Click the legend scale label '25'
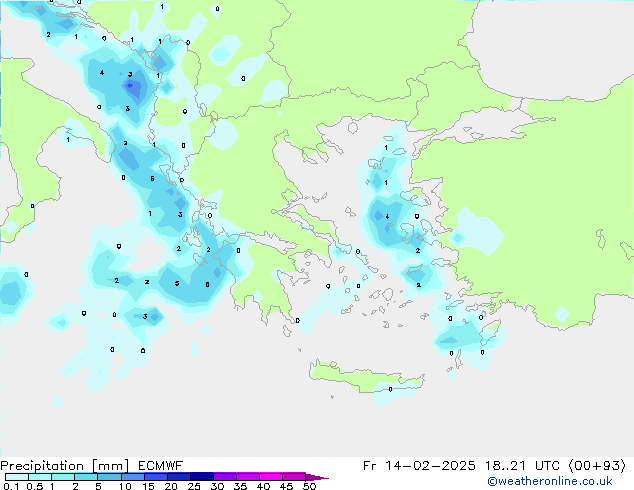The image size is (634, 490). (x=194, y=486)
